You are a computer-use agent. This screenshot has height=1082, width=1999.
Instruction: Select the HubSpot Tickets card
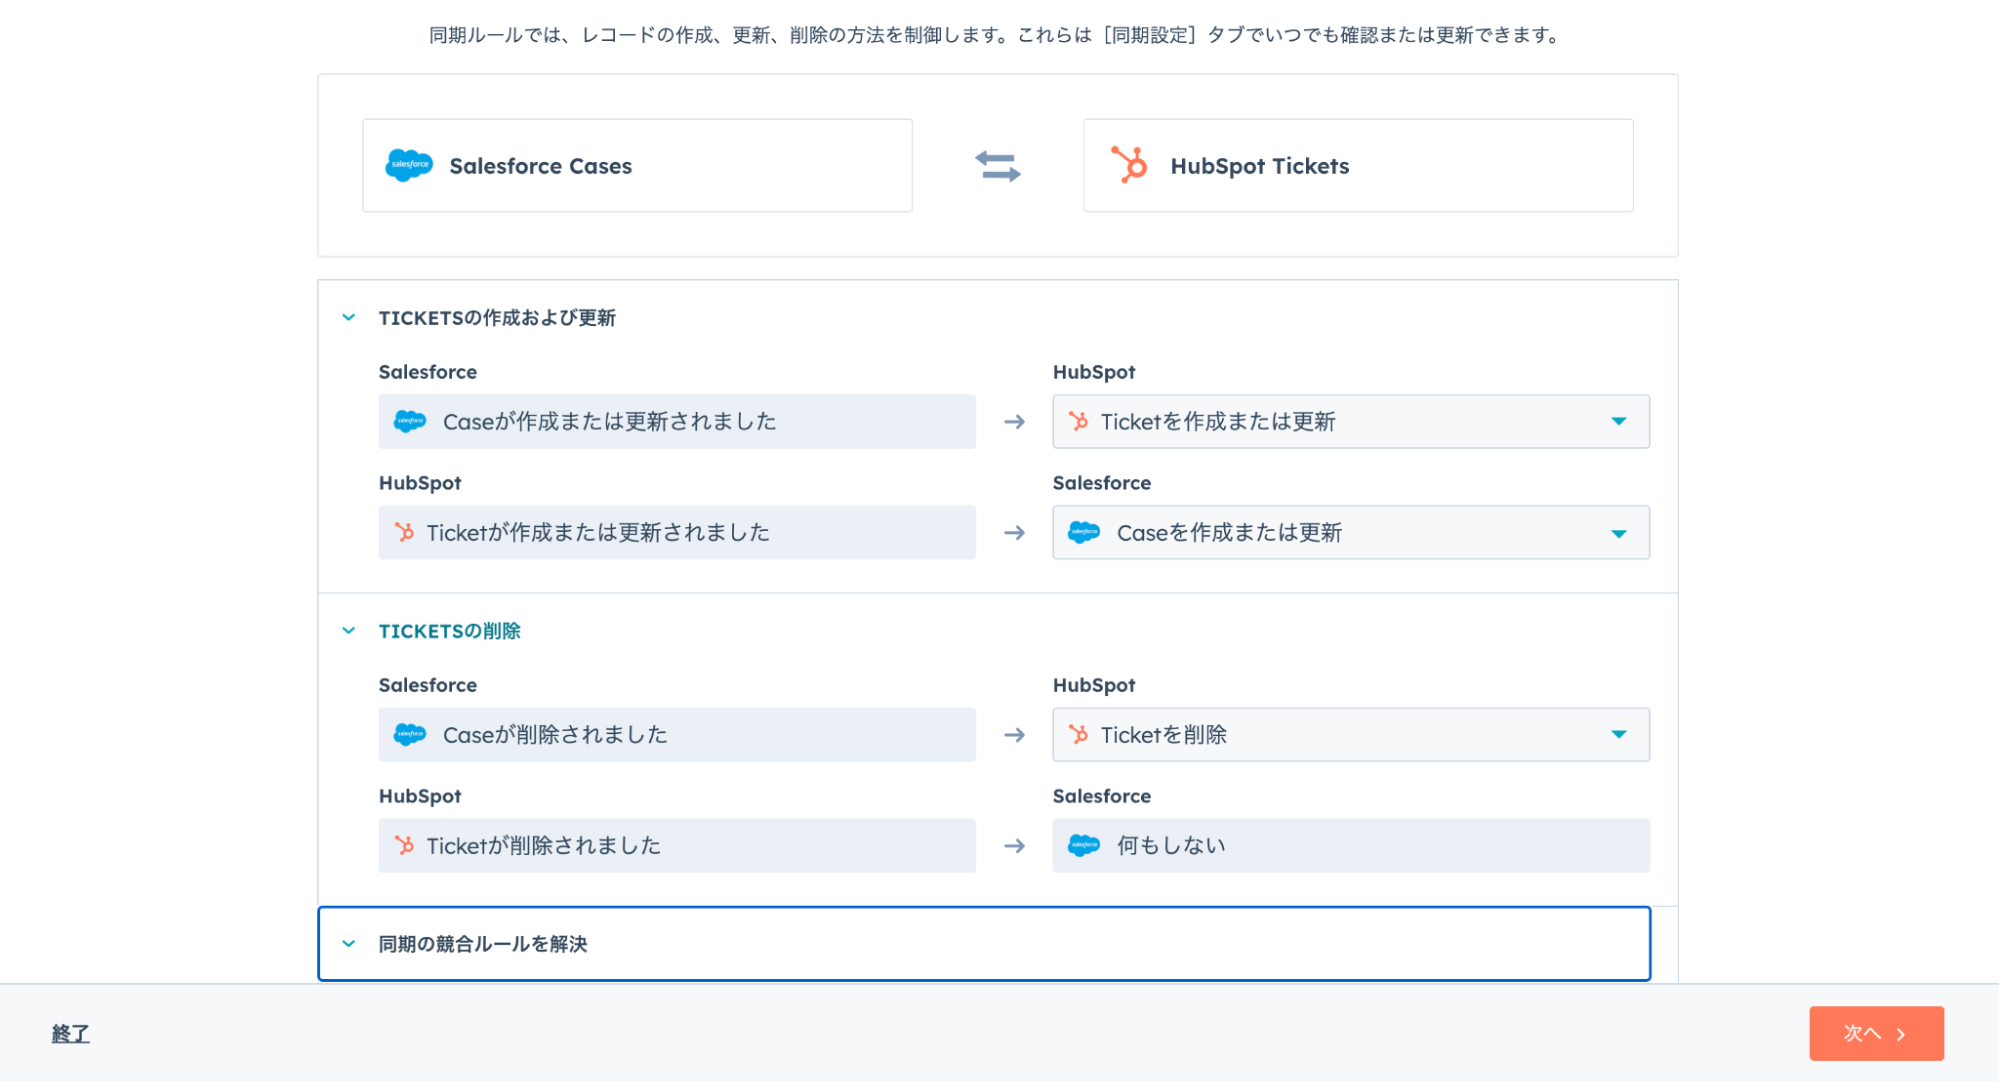[1358, 166]
